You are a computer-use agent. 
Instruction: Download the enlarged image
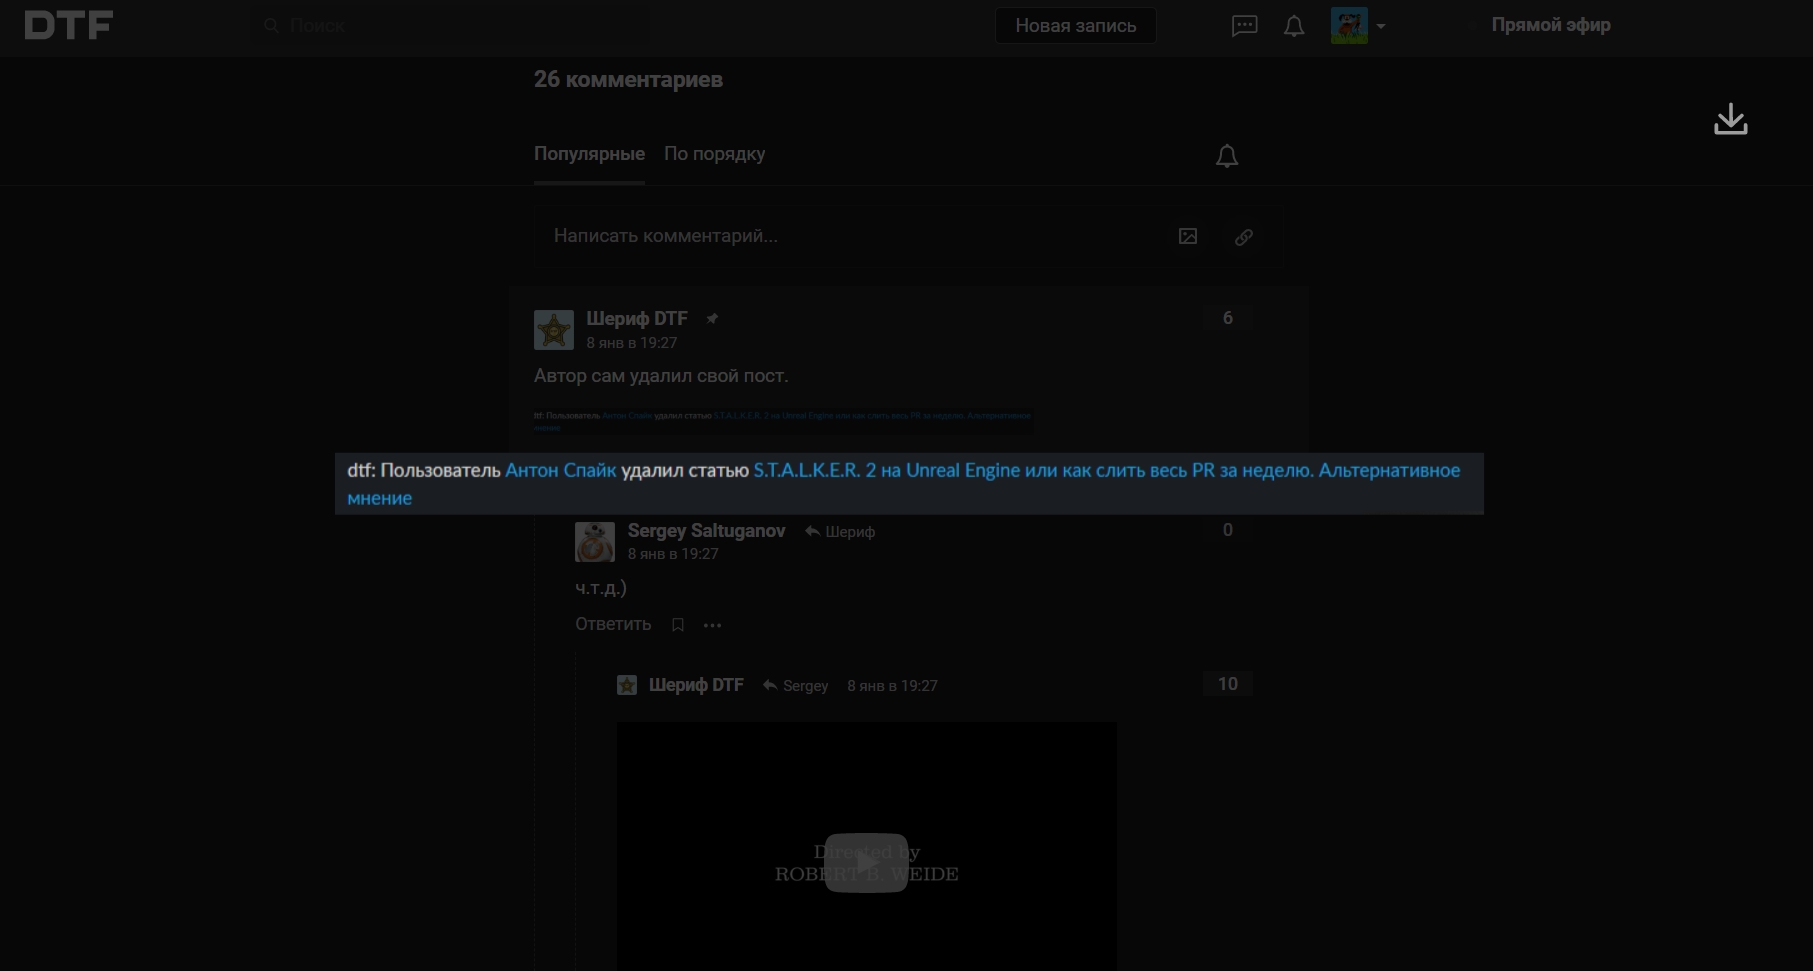1731,120
